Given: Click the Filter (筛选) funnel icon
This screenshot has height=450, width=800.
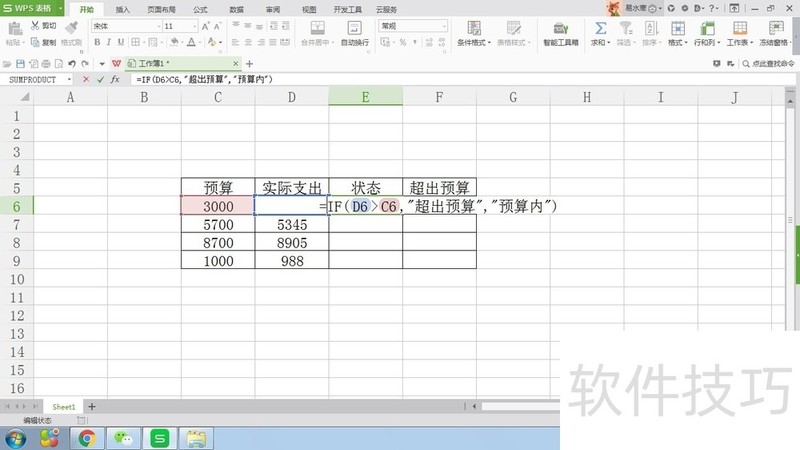Looking at the screenshot, I should 625,28.
